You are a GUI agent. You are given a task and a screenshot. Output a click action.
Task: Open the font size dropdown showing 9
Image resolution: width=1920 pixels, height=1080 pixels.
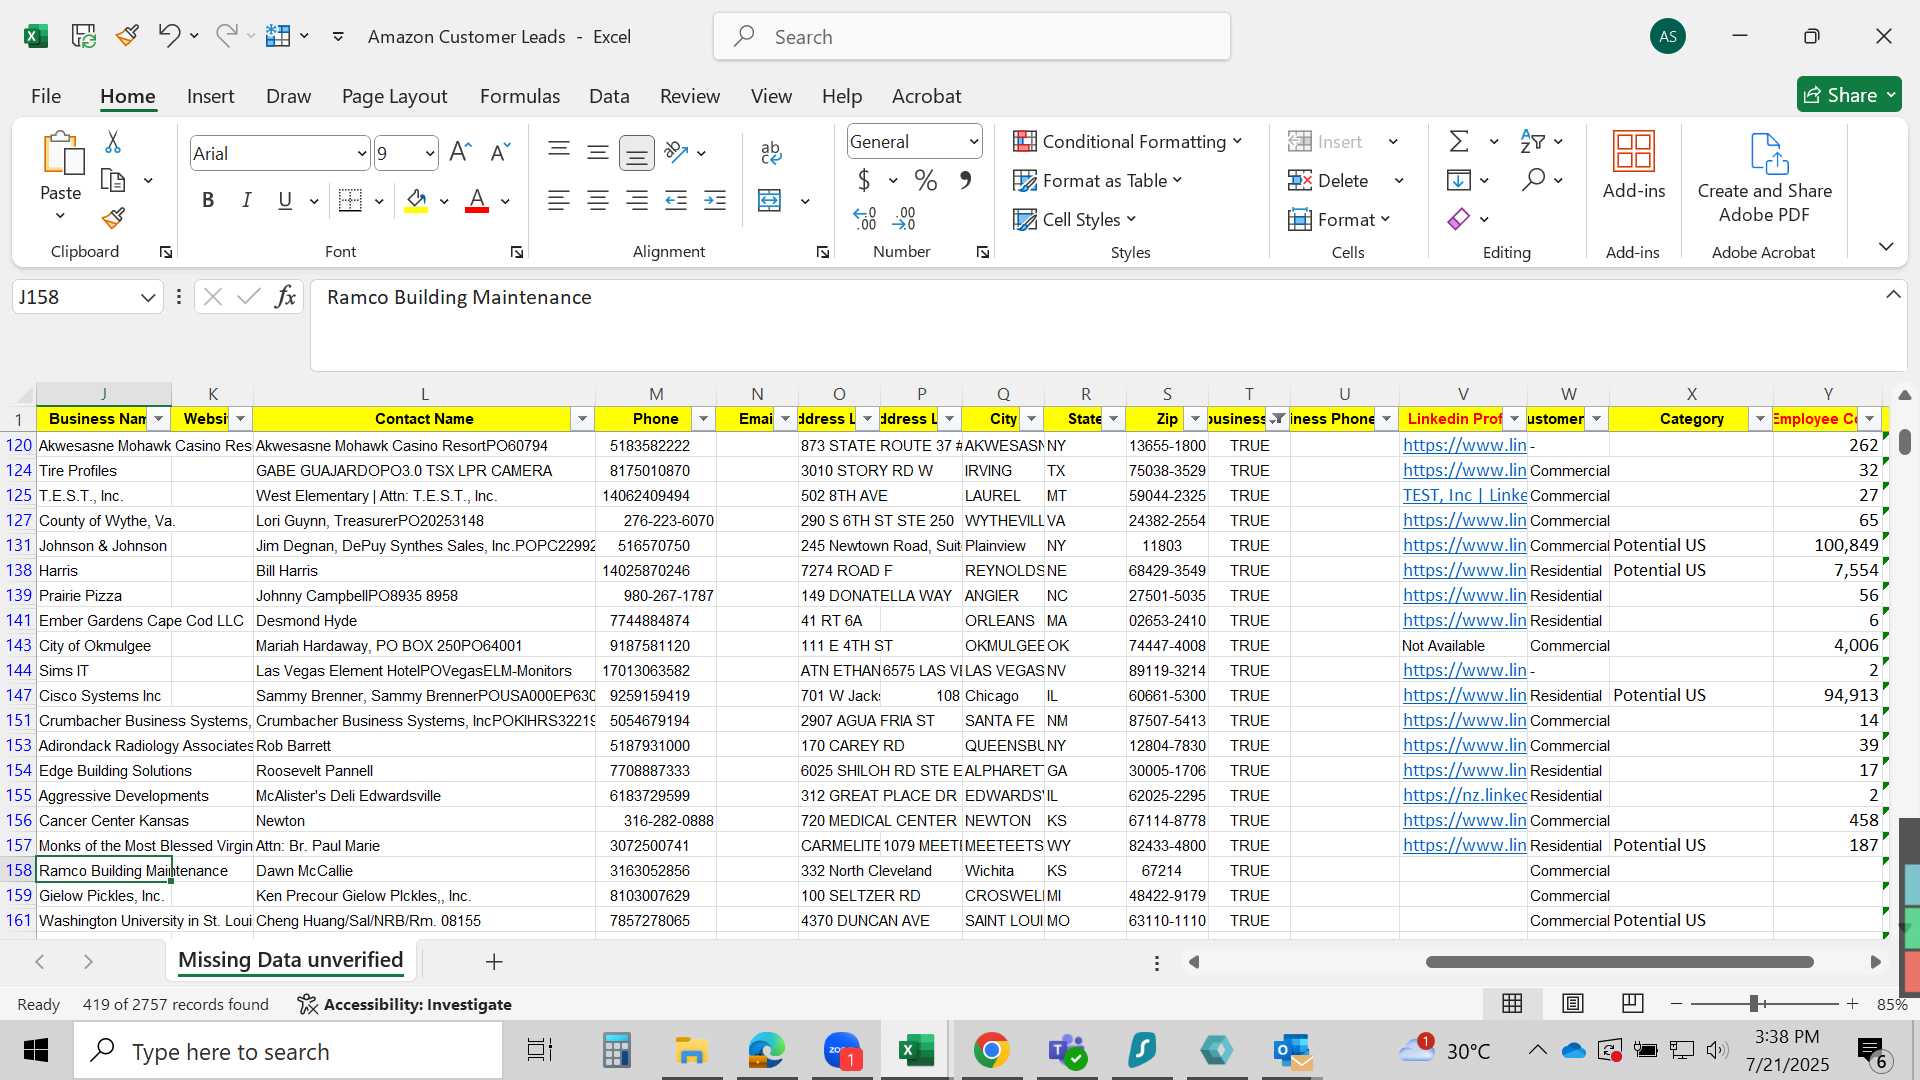pyautogui.click(x=429, y=153)
